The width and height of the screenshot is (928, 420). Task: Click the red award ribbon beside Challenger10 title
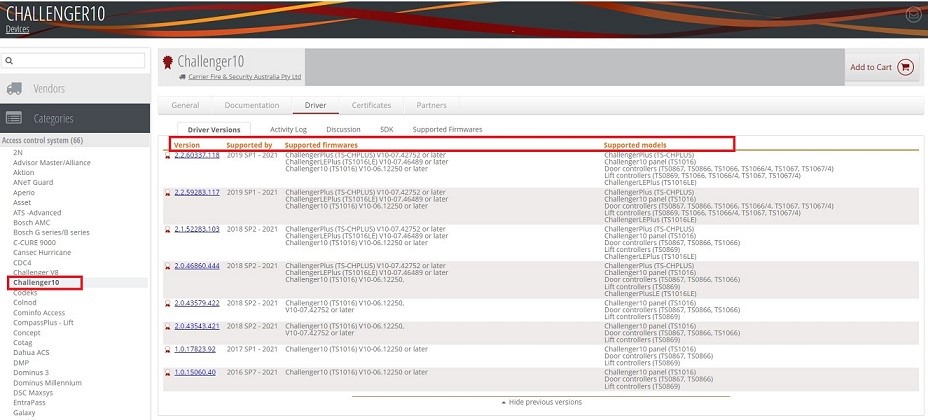168,62
